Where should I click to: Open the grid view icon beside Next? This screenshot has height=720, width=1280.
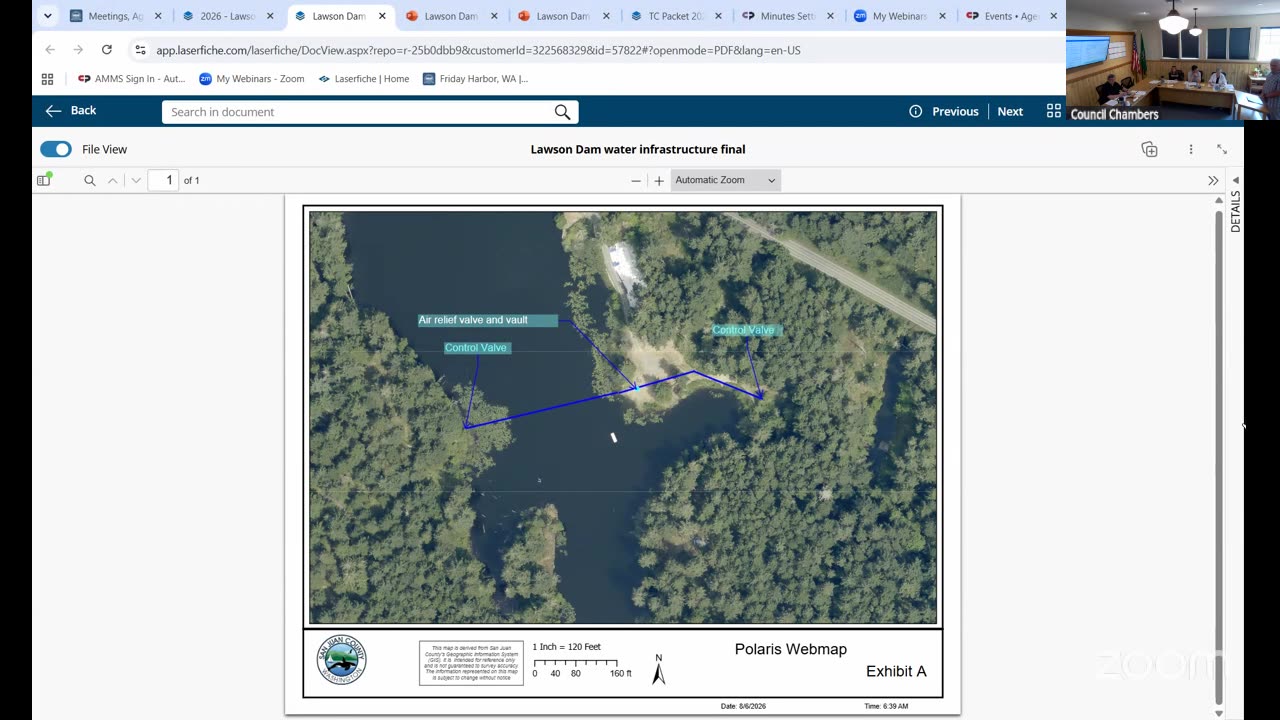point(1053,111)
